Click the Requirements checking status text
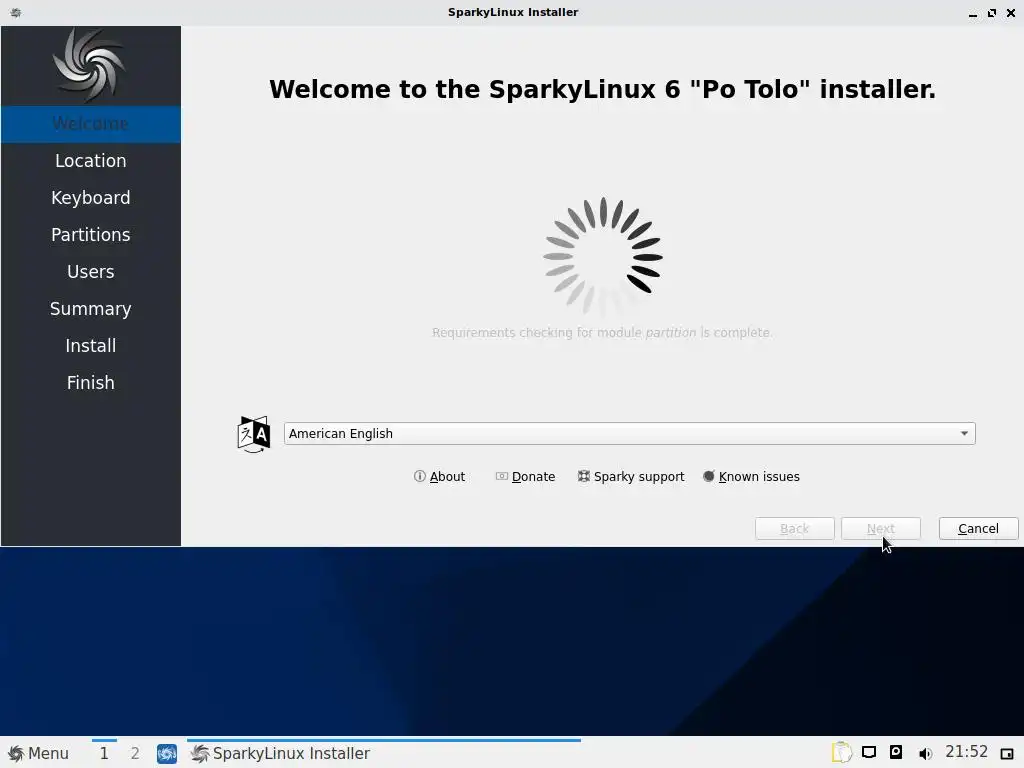 (x=602, y=332)
